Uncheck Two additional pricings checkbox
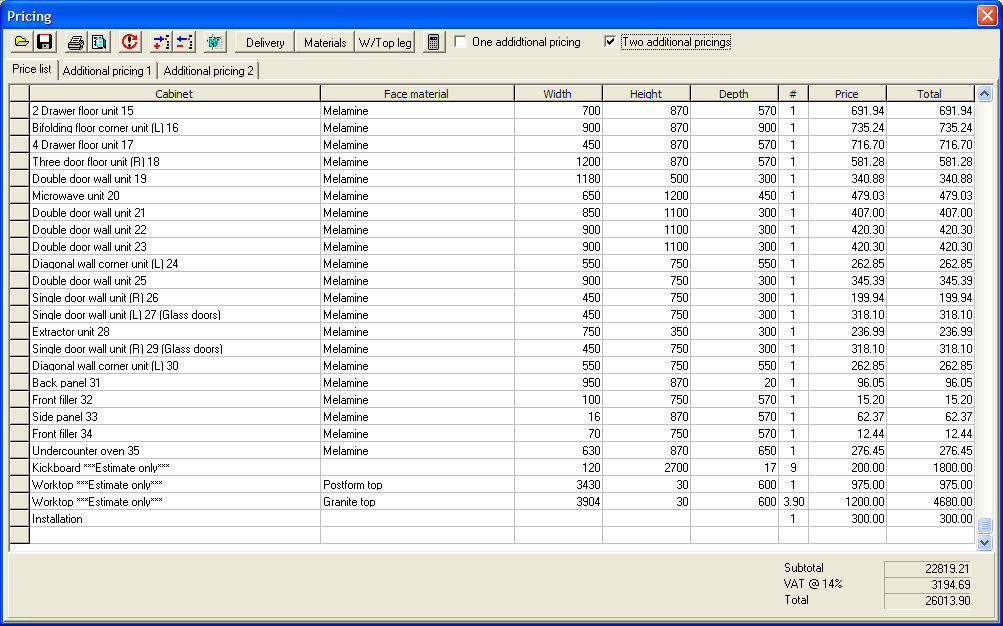The width and height of the screenshot is (1003, 626). click(610, 42)
